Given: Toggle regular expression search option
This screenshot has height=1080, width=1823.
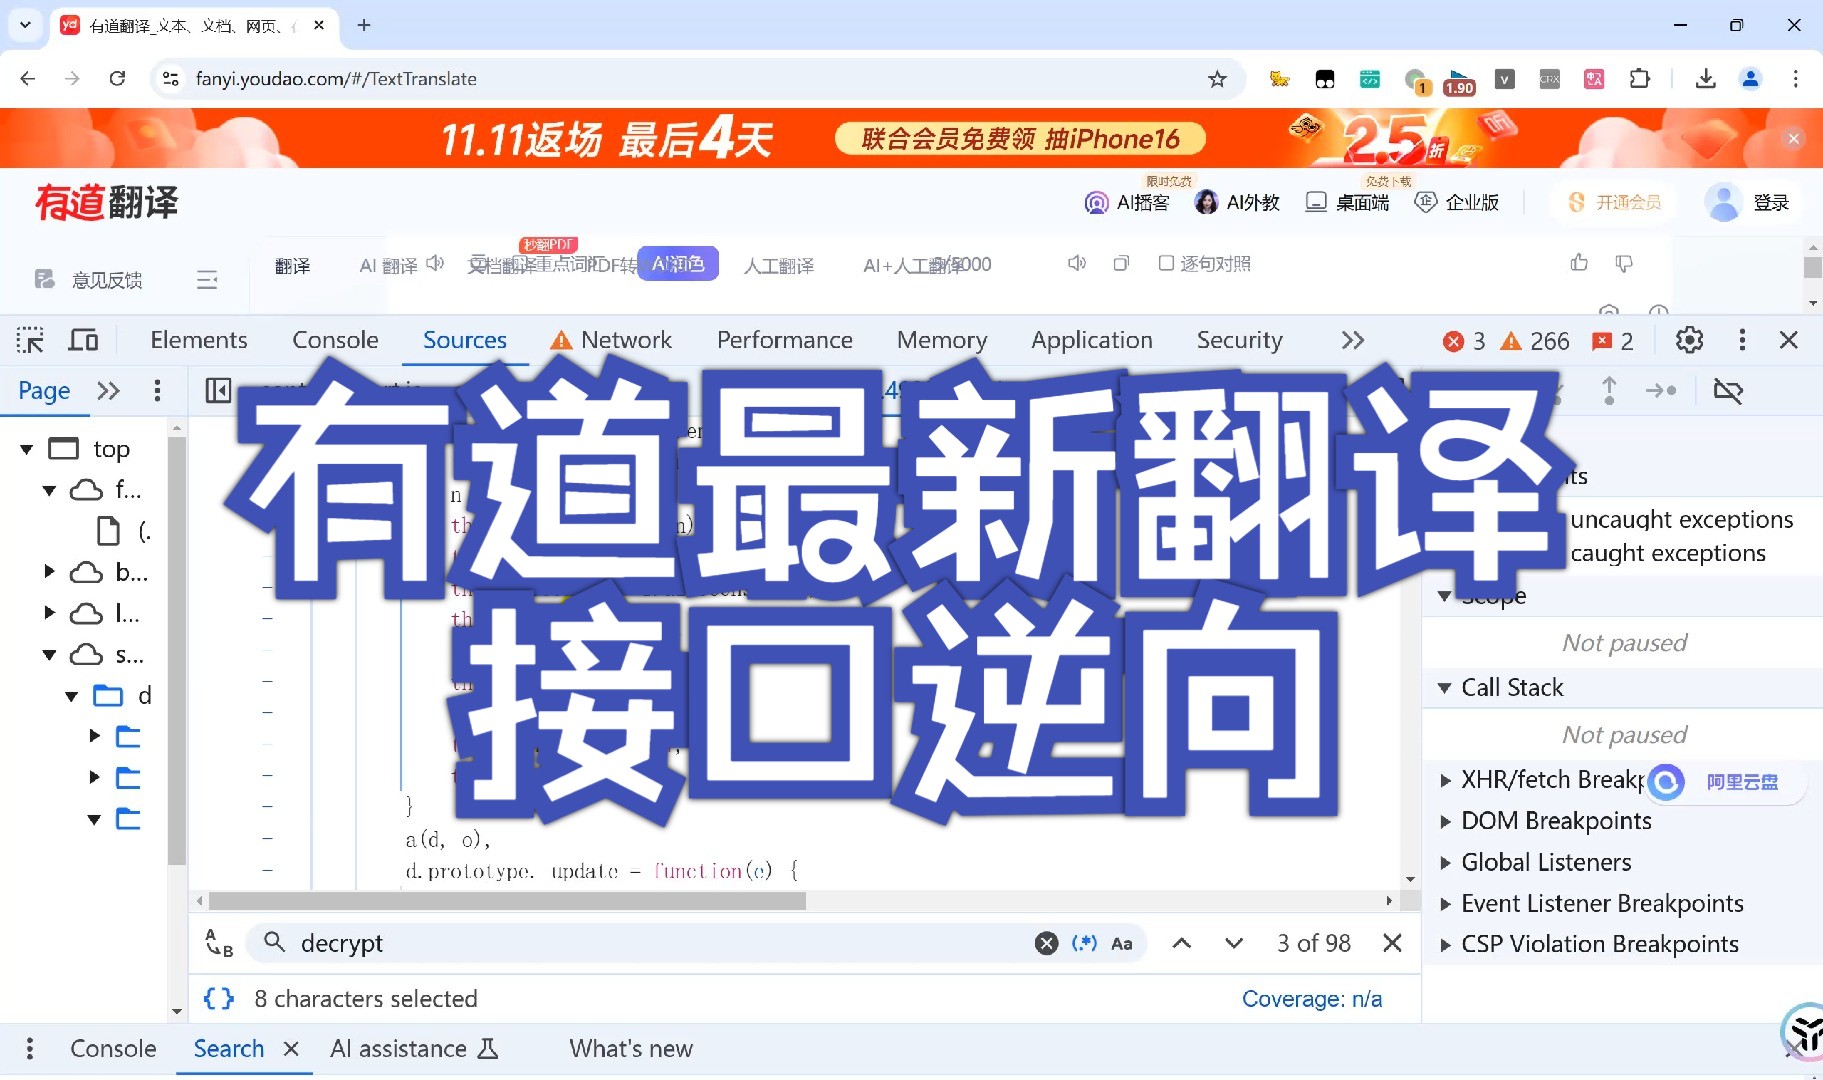Looking at the screenshot, I should 1084,943.
